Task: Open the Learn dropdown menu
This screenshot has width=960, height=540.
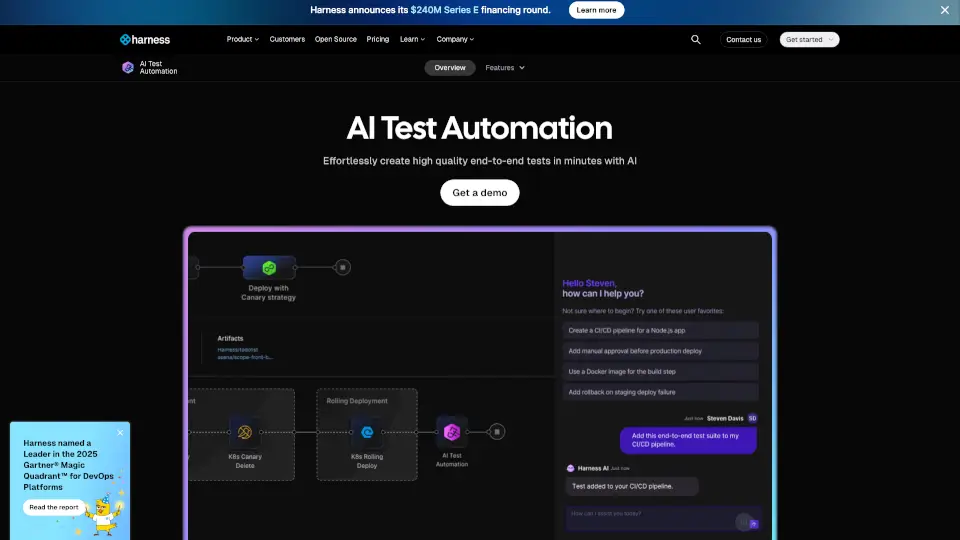Action: 412,39
